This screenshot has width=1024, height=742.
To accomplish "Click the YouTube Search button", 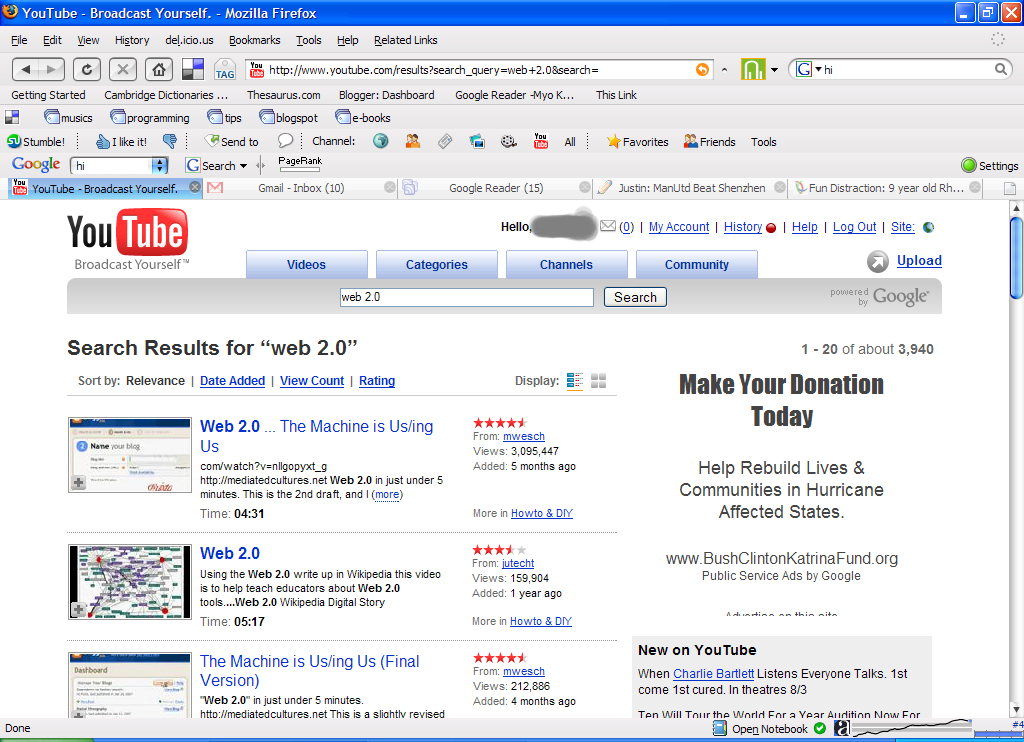I will click(x=635, y=297).
